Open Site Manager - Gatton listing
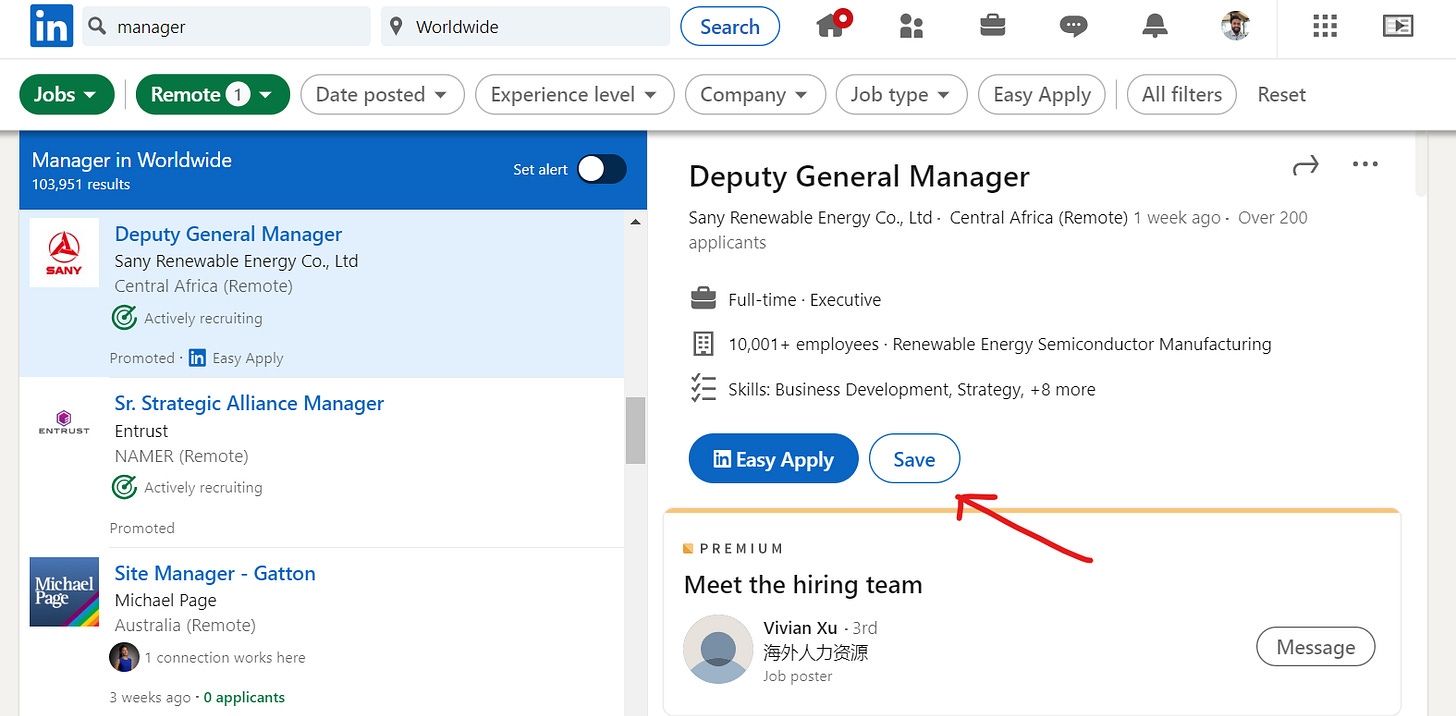Image resolution: width=1456 pixels, height=716 pixels. pyautogui.click(x=215, y=573)
